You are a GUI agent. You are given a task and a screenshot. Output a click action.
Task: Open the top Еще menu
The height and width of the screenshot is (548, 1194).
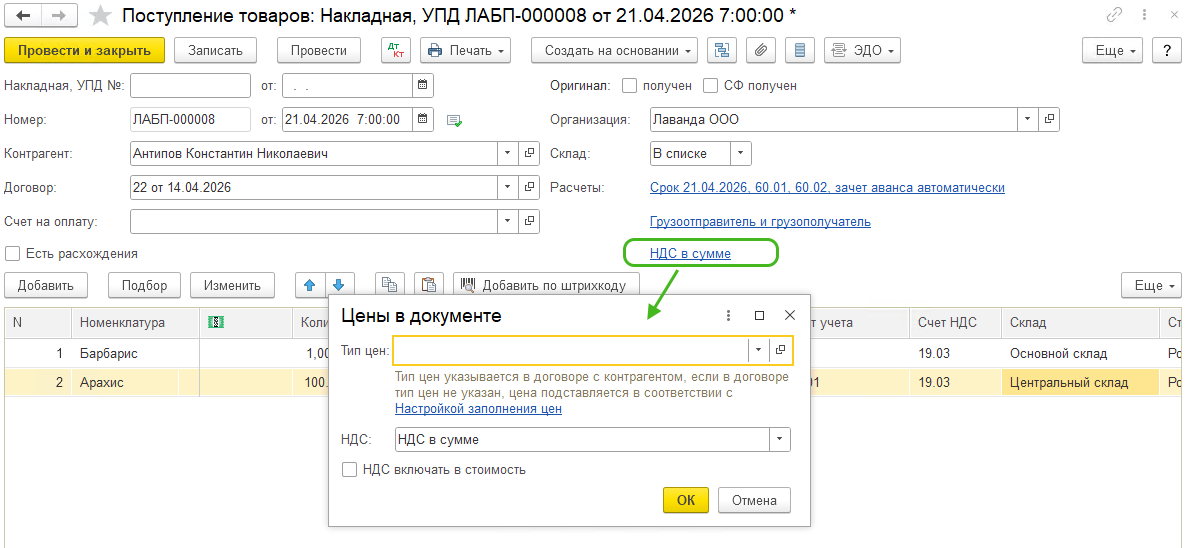[1113, 50]
